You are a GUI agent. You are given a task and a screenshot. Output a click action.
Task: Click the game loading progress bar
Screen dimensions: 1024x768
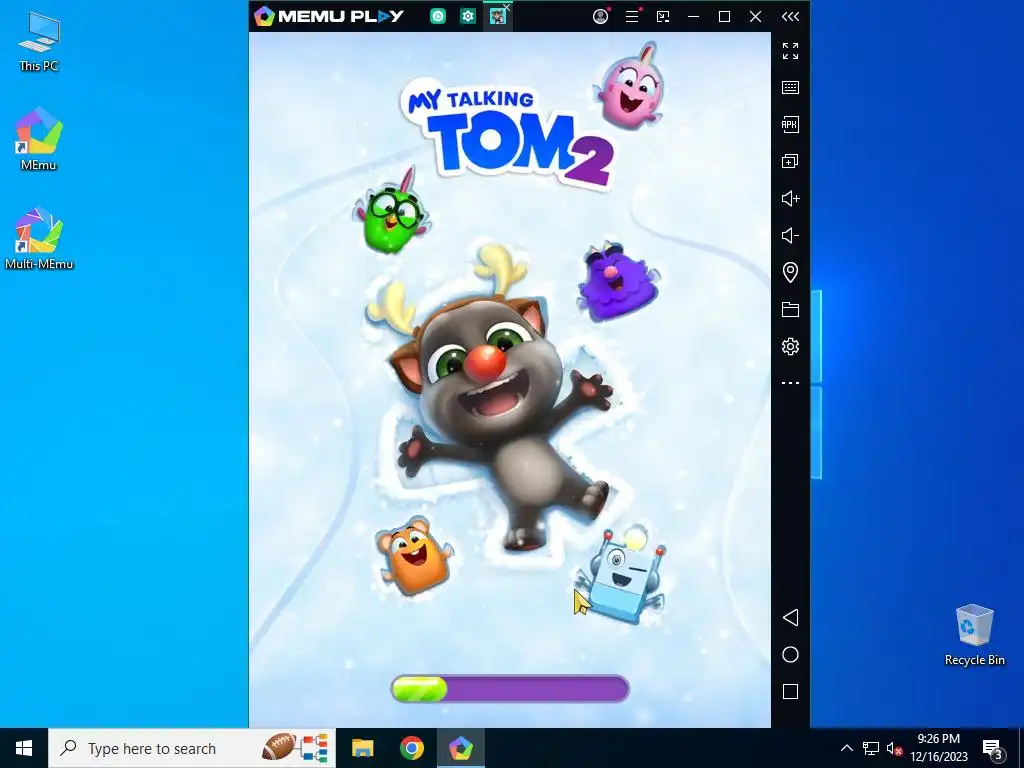tap(510, 689)
